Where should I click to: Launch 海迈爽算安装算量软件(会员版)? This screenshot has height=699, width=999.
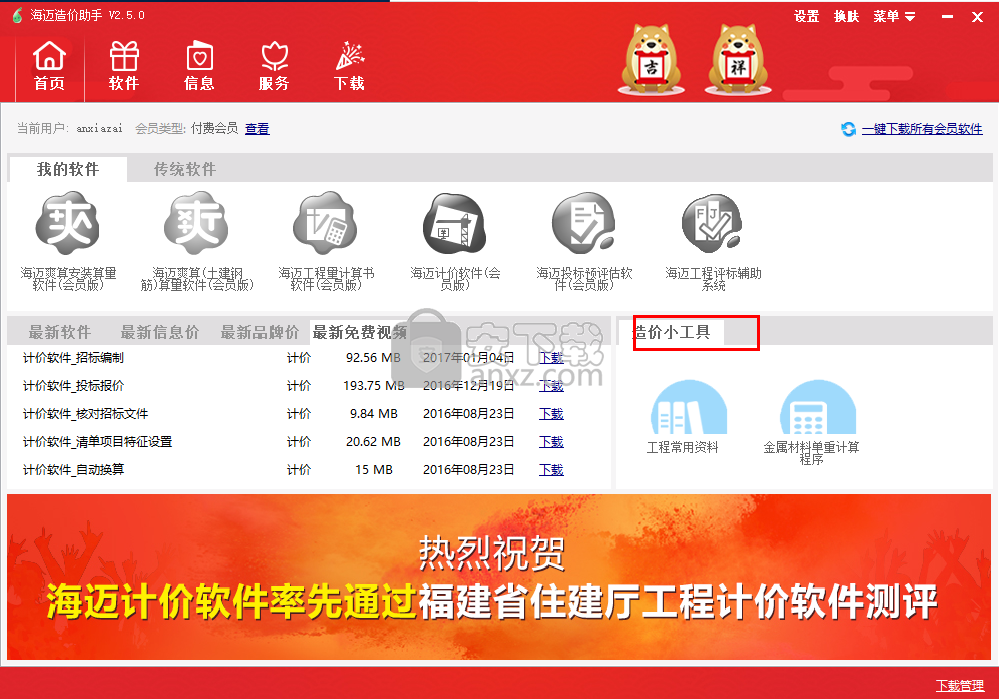pyautogui.click(x=68, y=241)
